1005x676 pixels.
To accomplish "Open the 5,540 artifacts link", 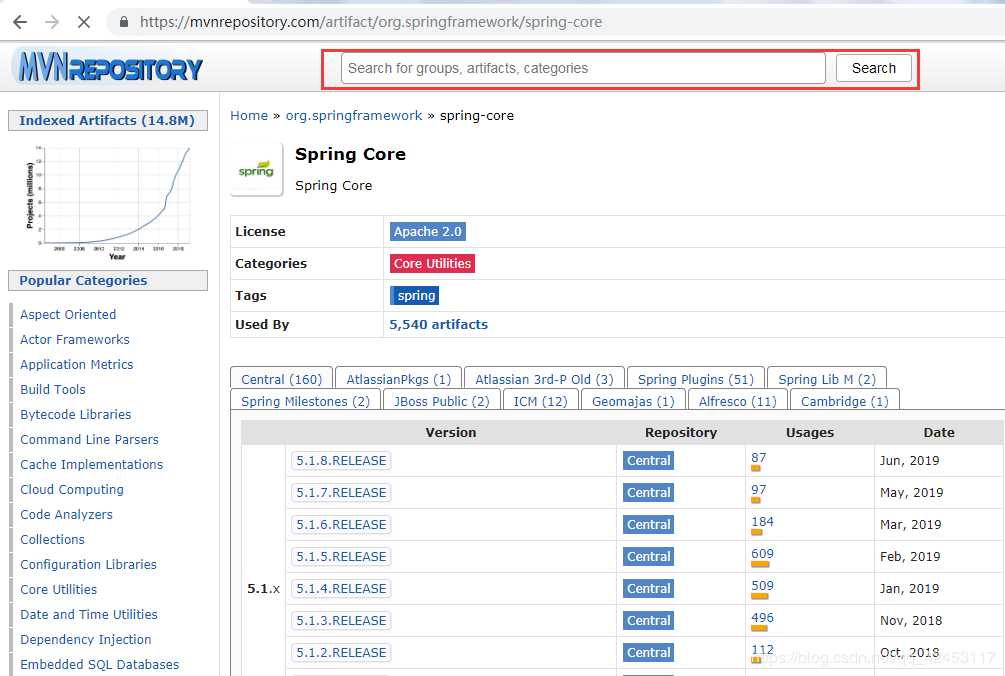I will (438, 324).
